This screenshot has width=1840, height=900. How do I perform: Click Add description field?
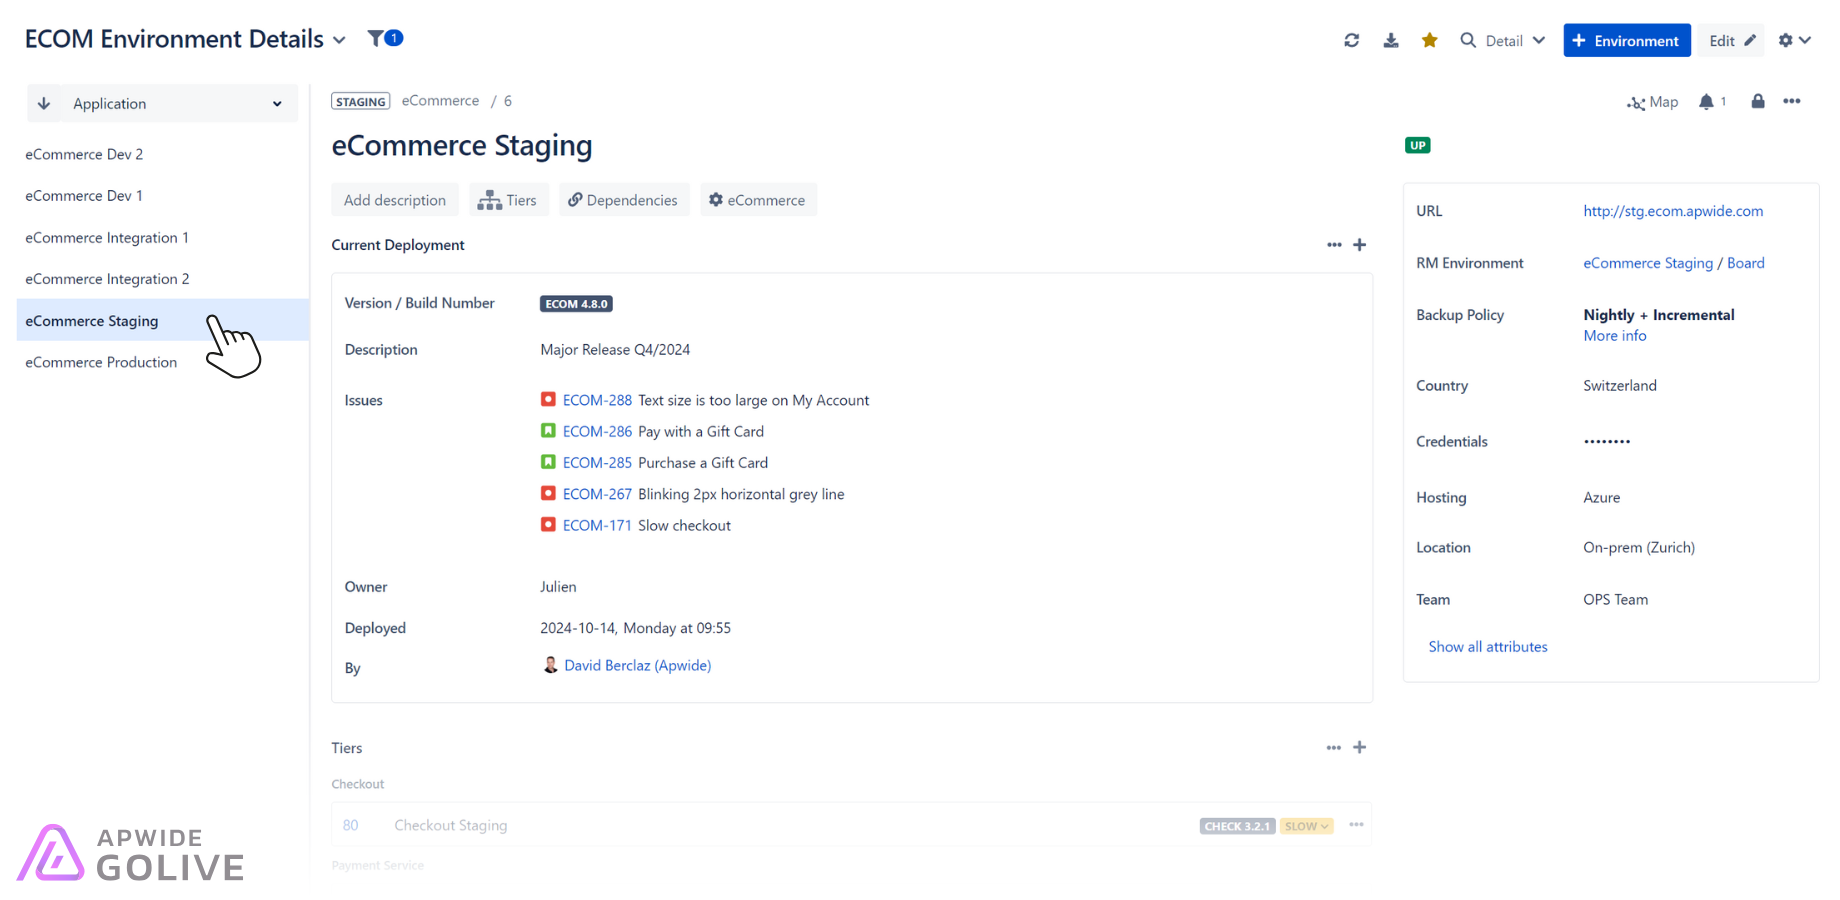pyautogui.click(x=395, y=200)
